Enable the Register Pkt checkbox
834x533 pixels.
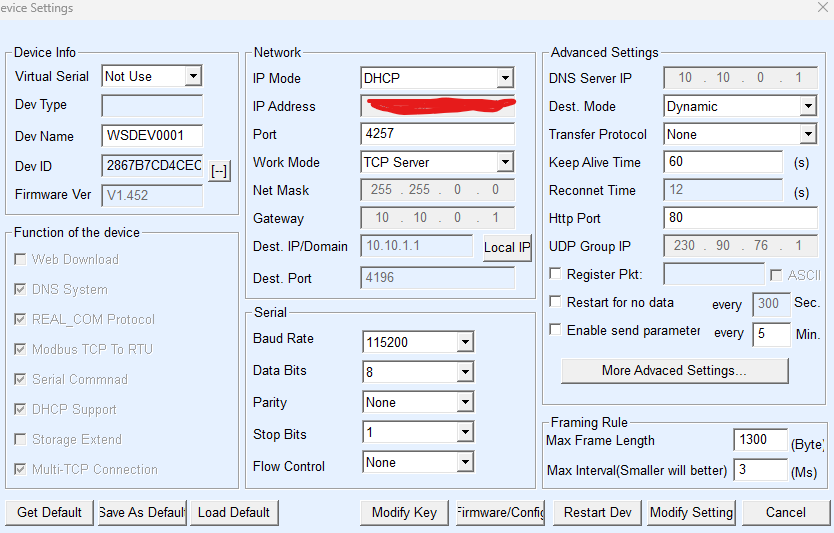point(556,274)
